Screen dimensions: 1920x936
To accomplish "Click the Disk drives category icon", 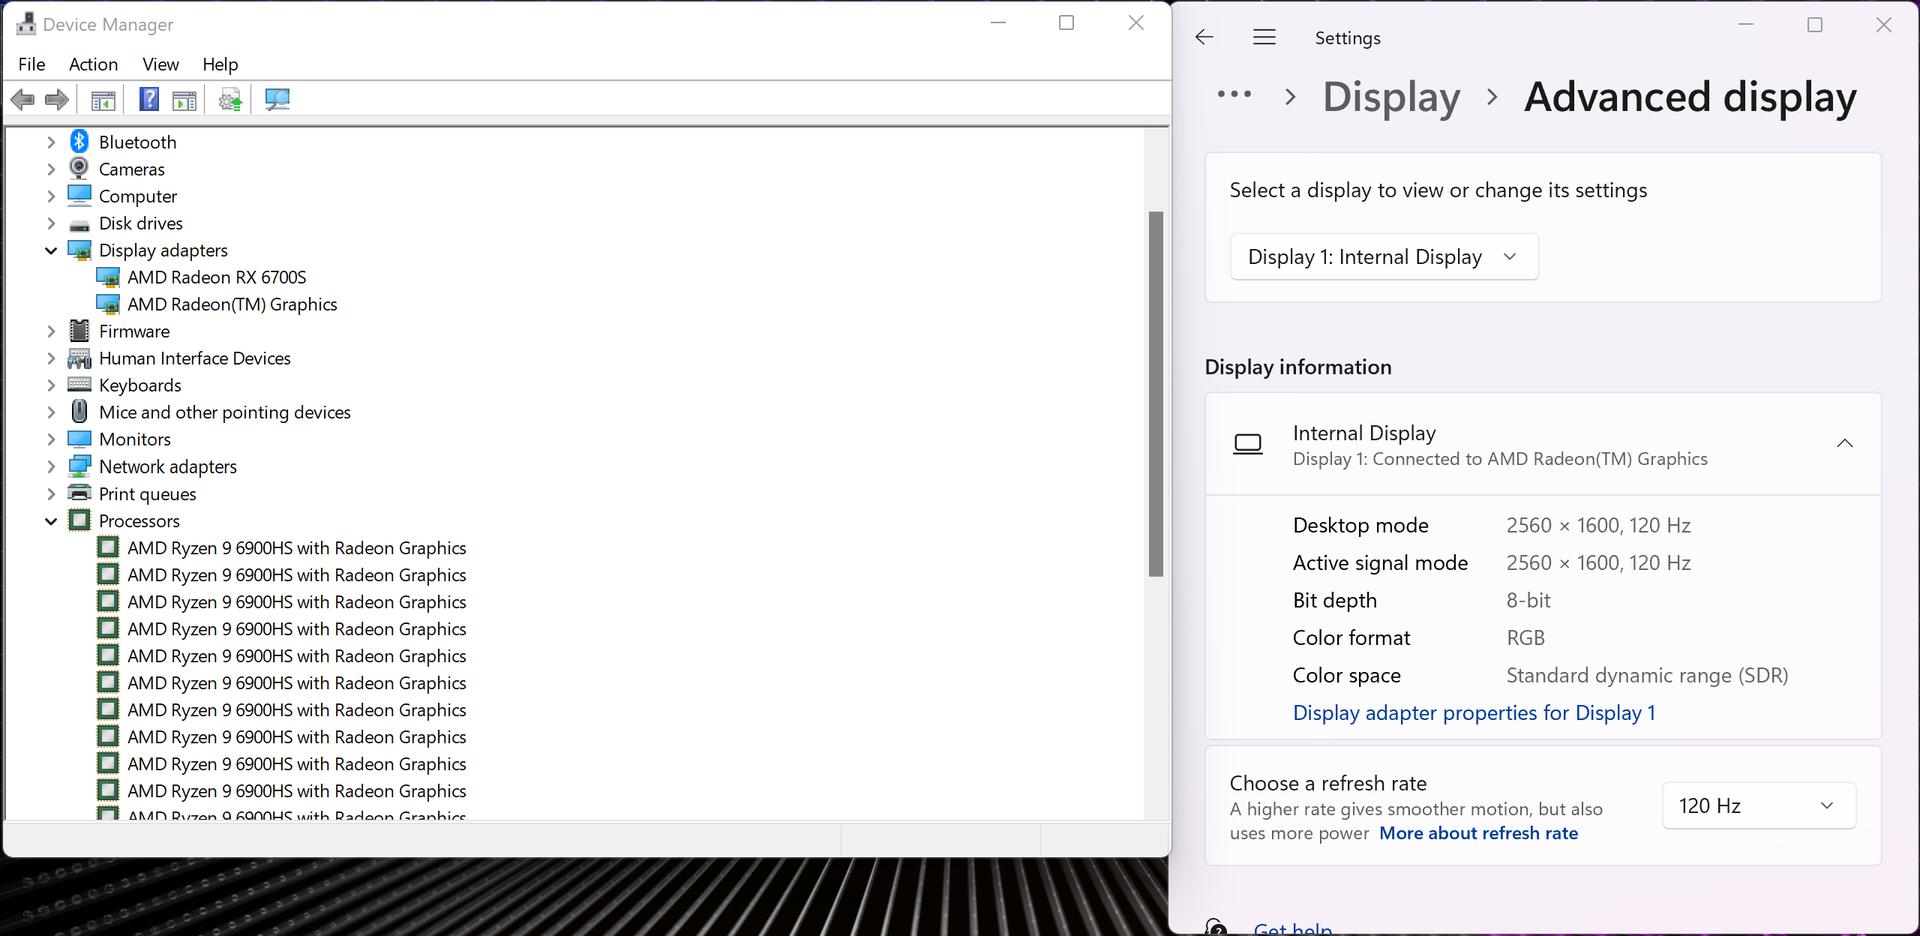I will coord(80,224).
